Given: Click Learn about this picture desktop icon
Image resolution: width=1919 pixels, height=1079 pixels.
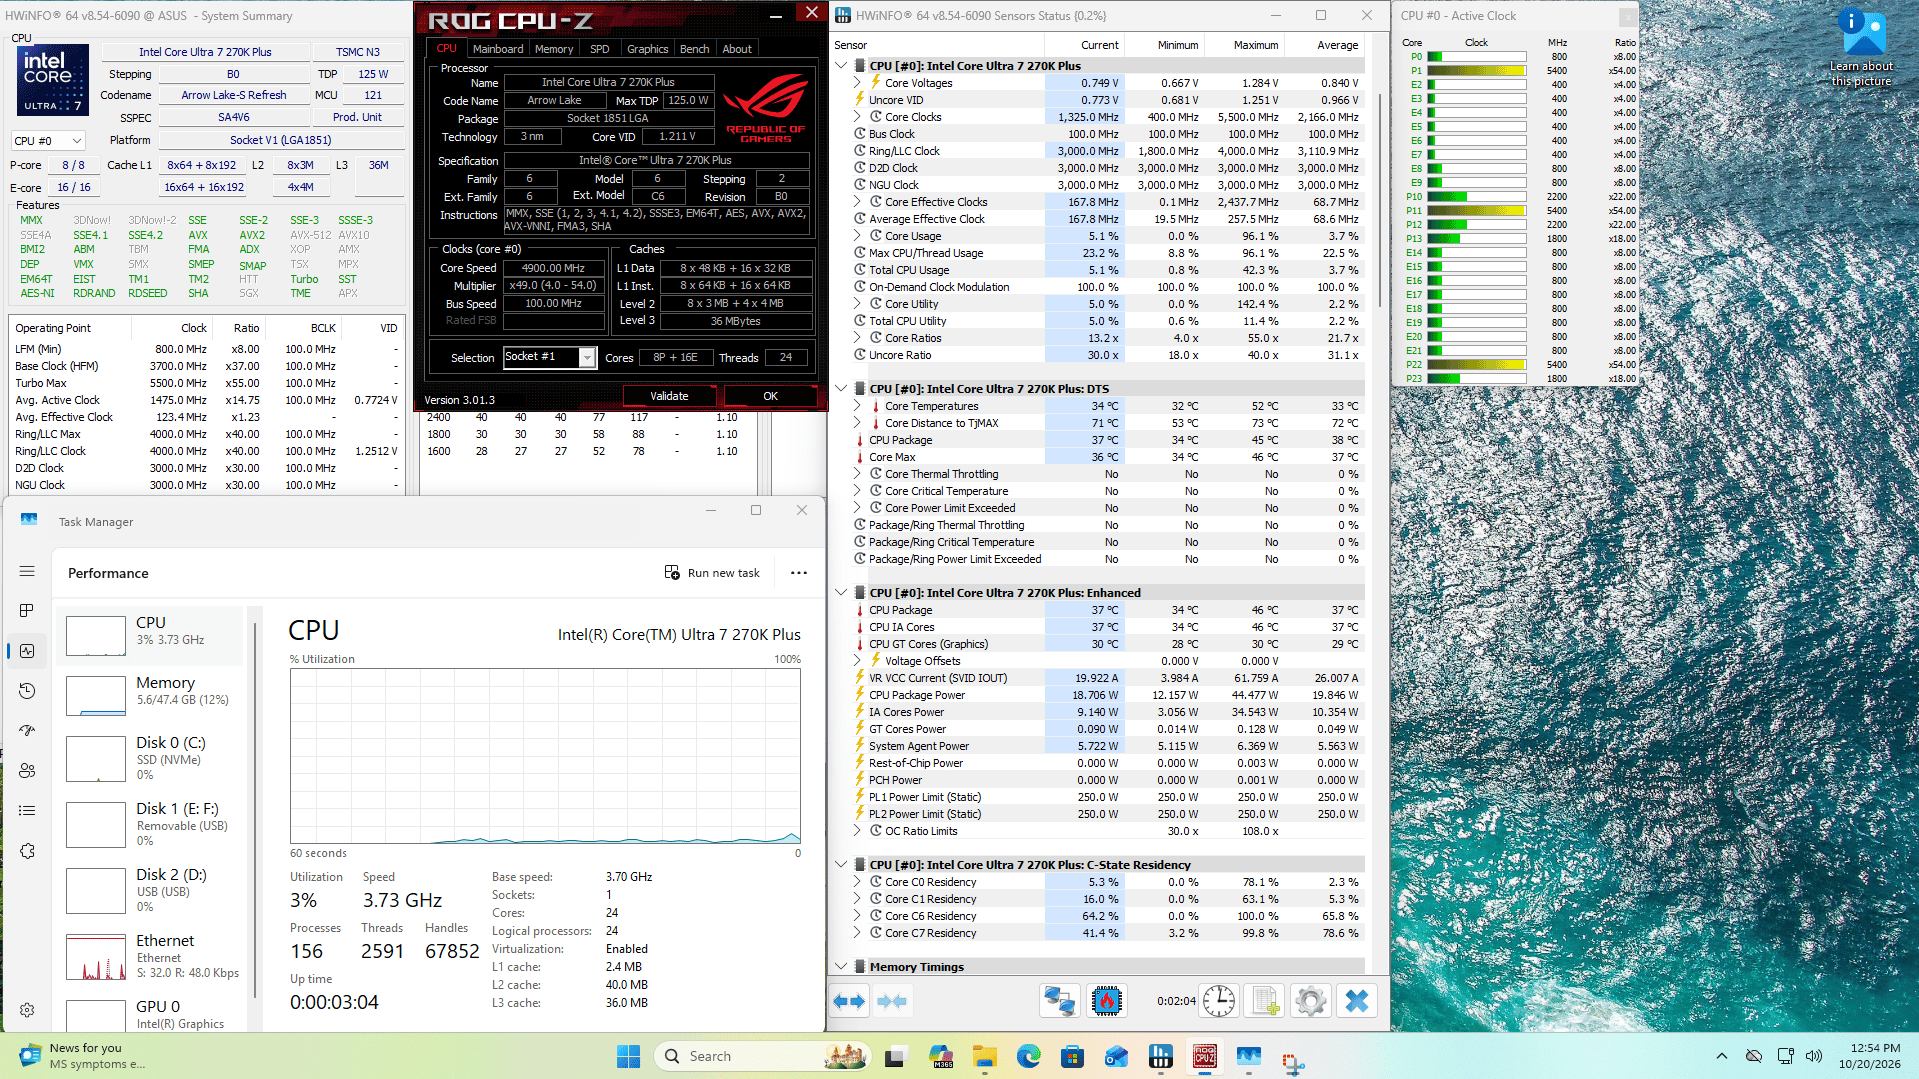Looking at the screenshot, I should click(x=1861, y=48).
